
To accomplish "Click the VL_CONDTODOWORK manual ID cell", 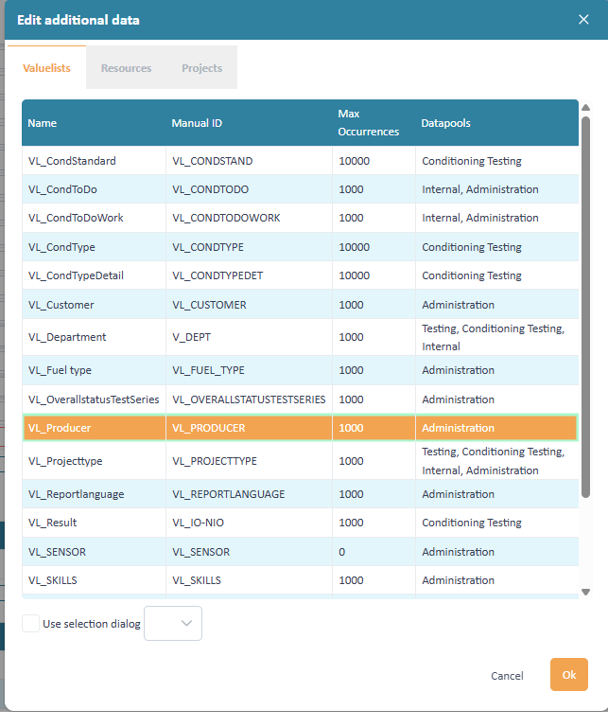I will pyautogui.click(x=249, y=218).
